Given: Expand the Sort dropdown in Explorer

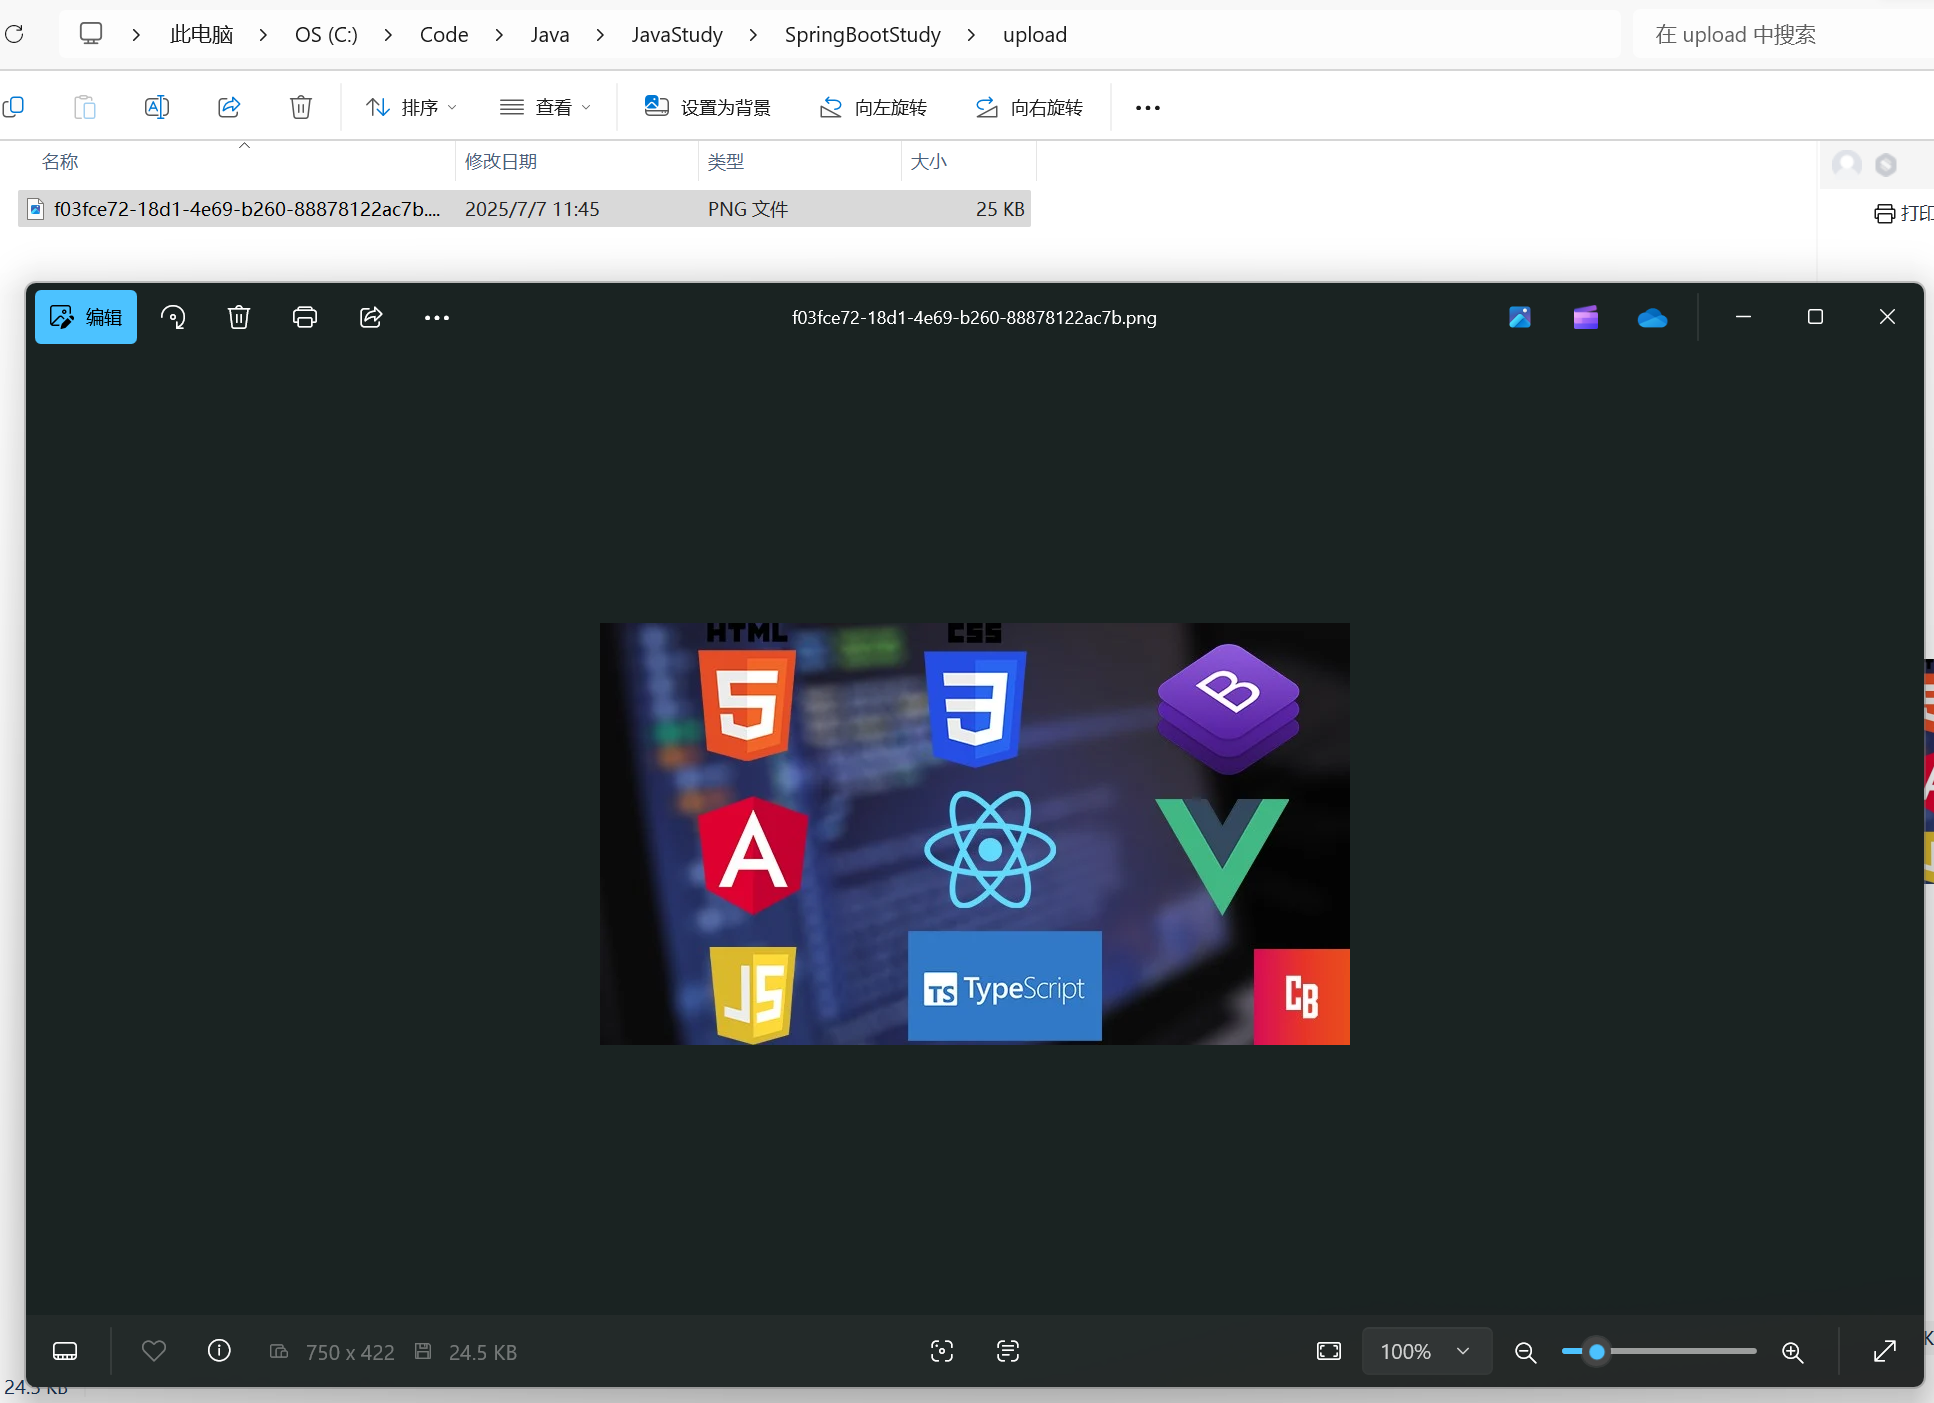Looking at the screenshot, I should point(412,107).
